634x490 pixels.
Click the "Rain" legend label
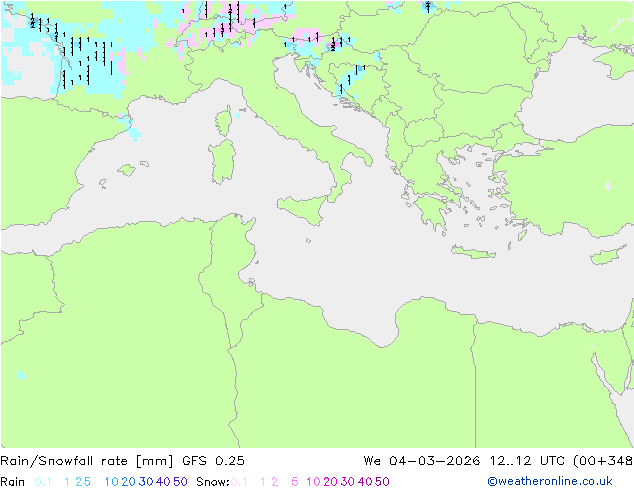tap(13, 482)
